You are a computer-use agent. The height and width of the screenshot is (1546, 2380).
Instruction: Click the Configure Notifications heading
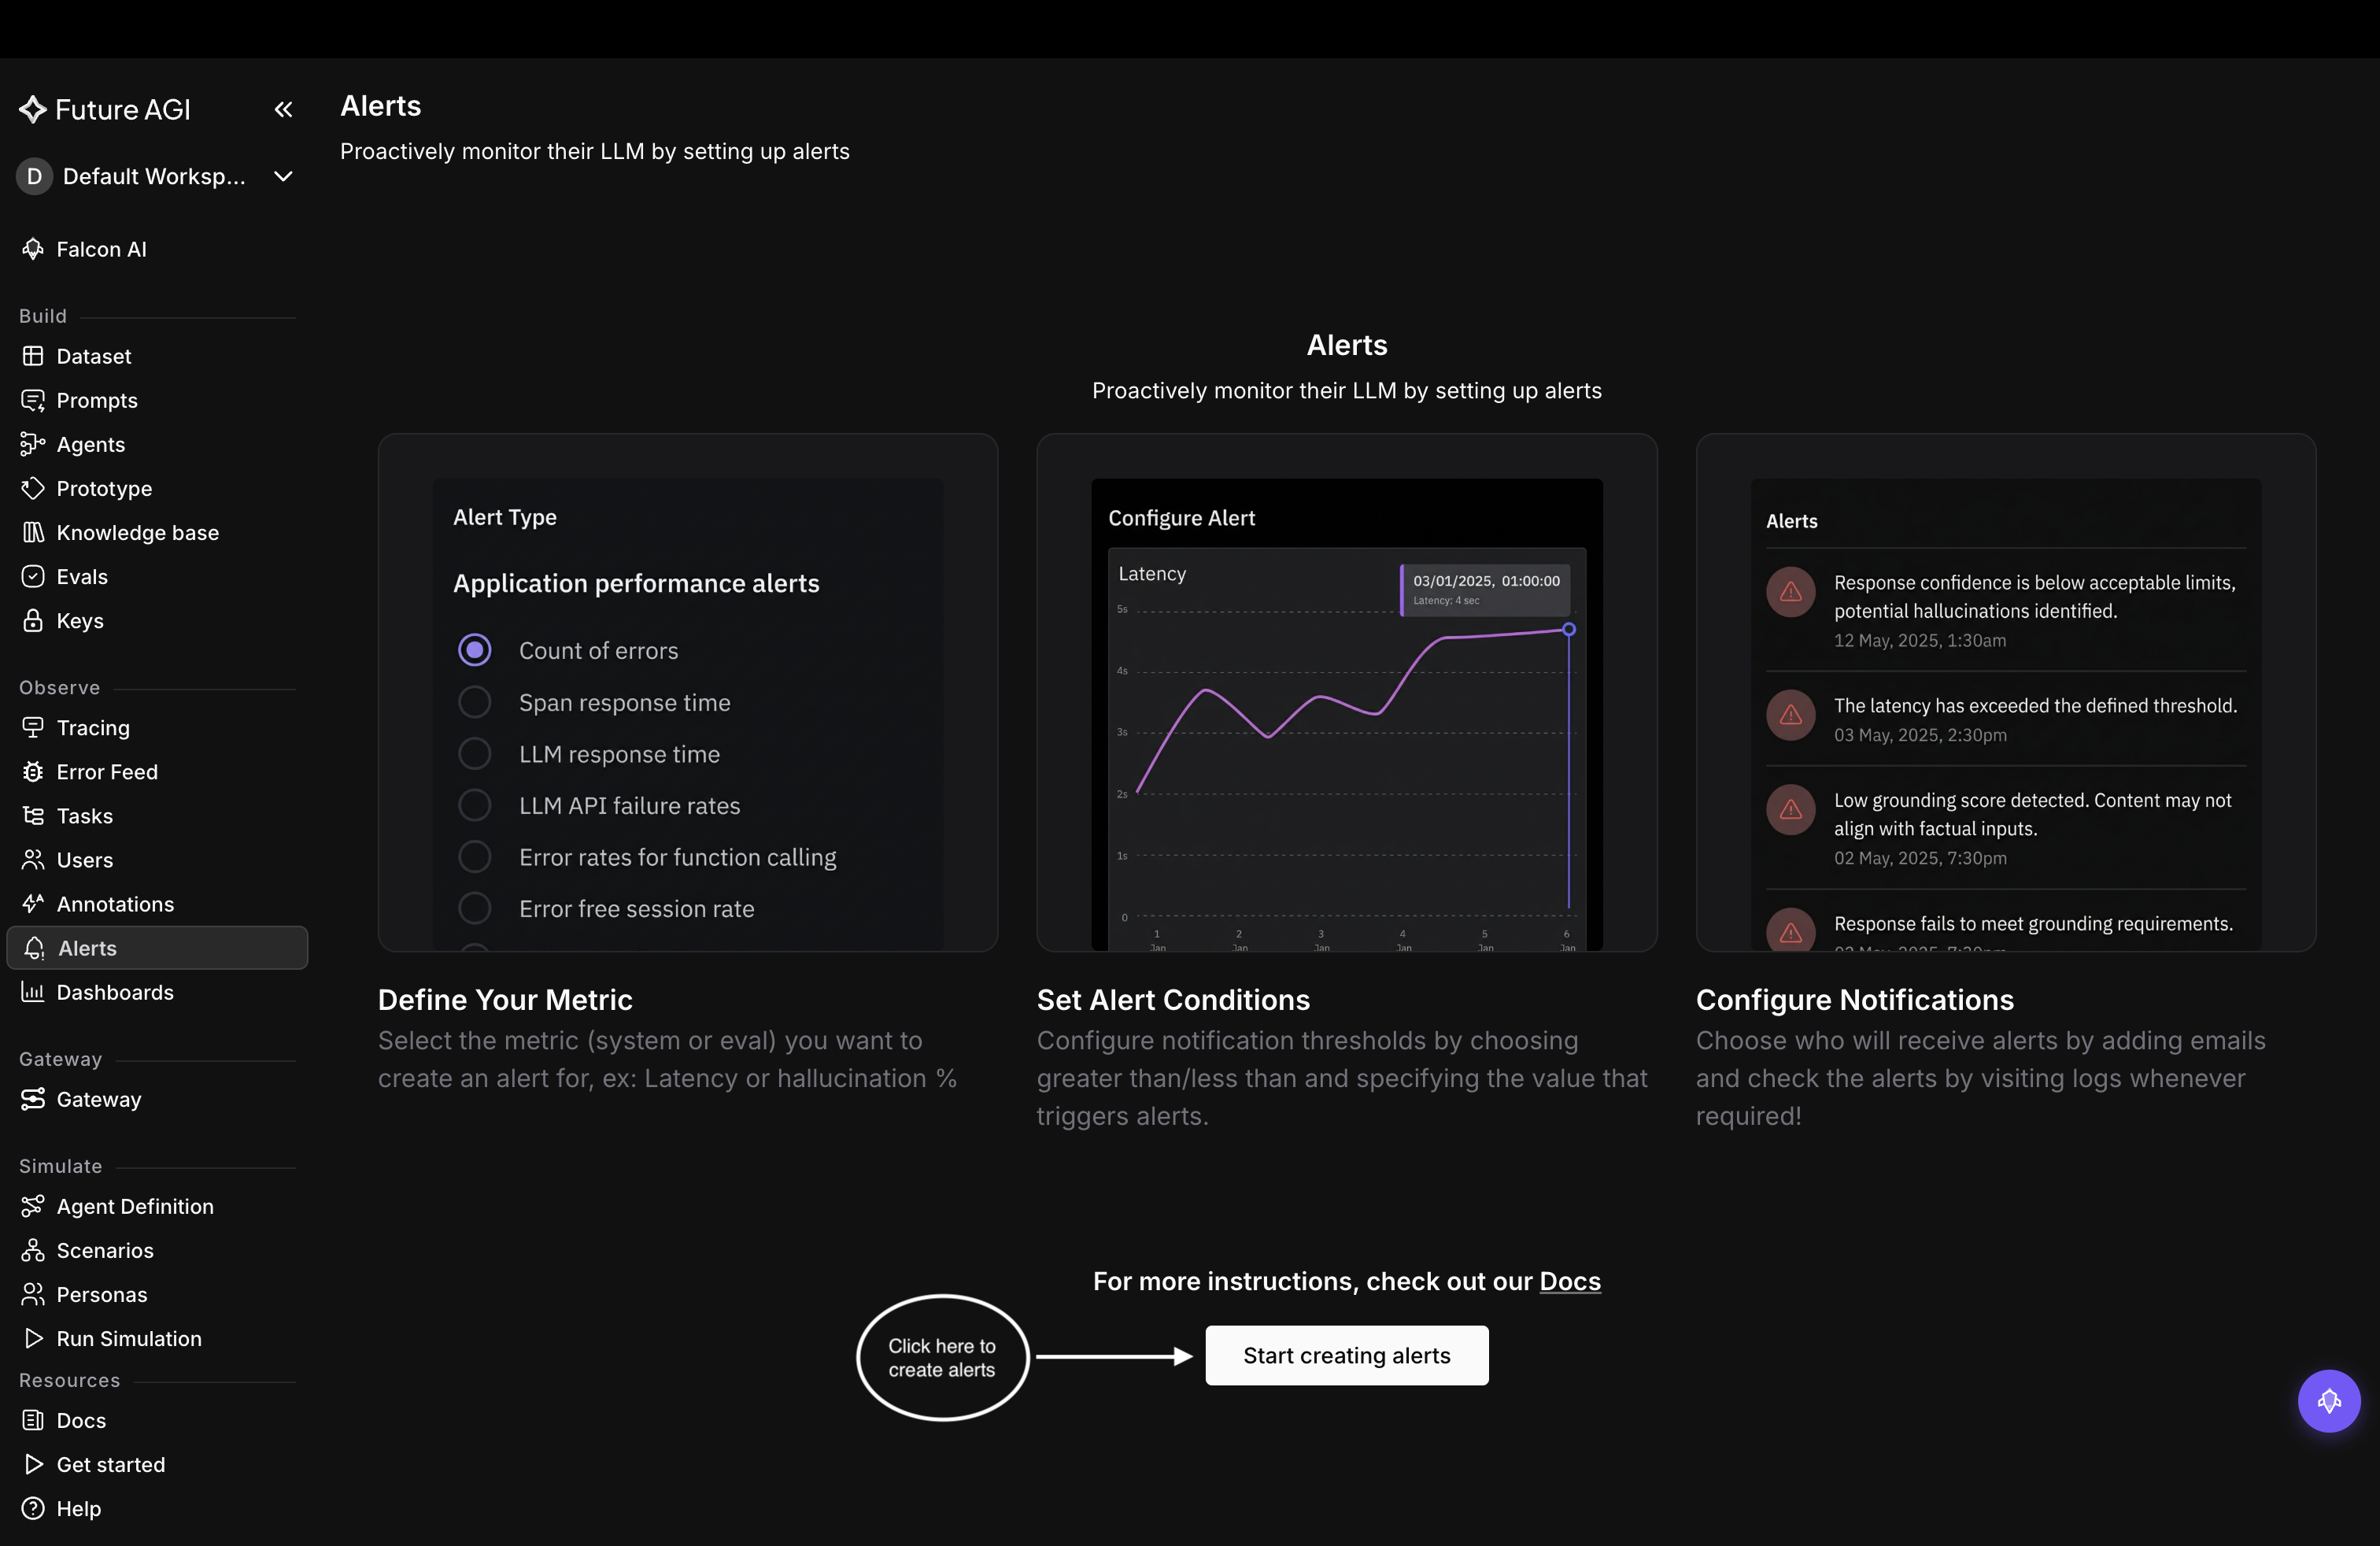coord(1854,999)
